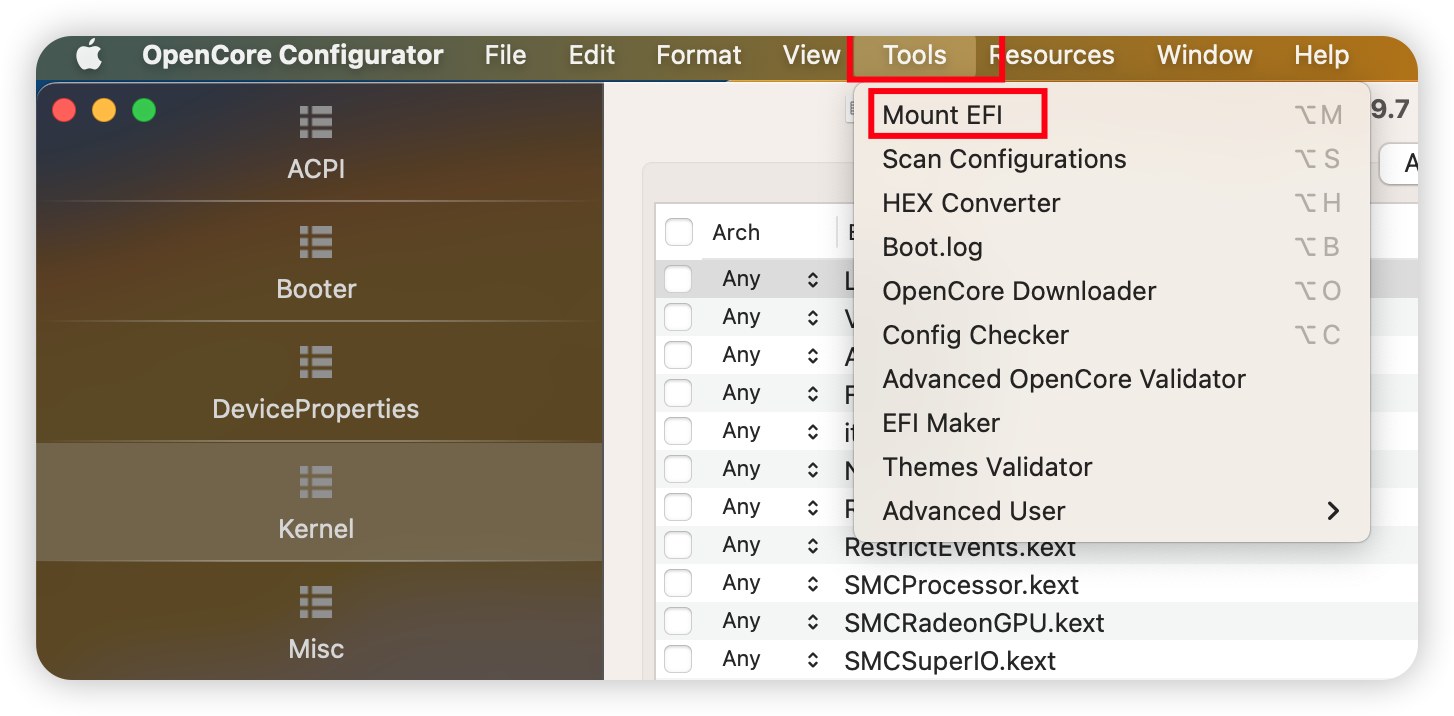Viewport: 1454px width, 716px height.
Task: Select the Misc sidebar icon
Action: (316, 603)
